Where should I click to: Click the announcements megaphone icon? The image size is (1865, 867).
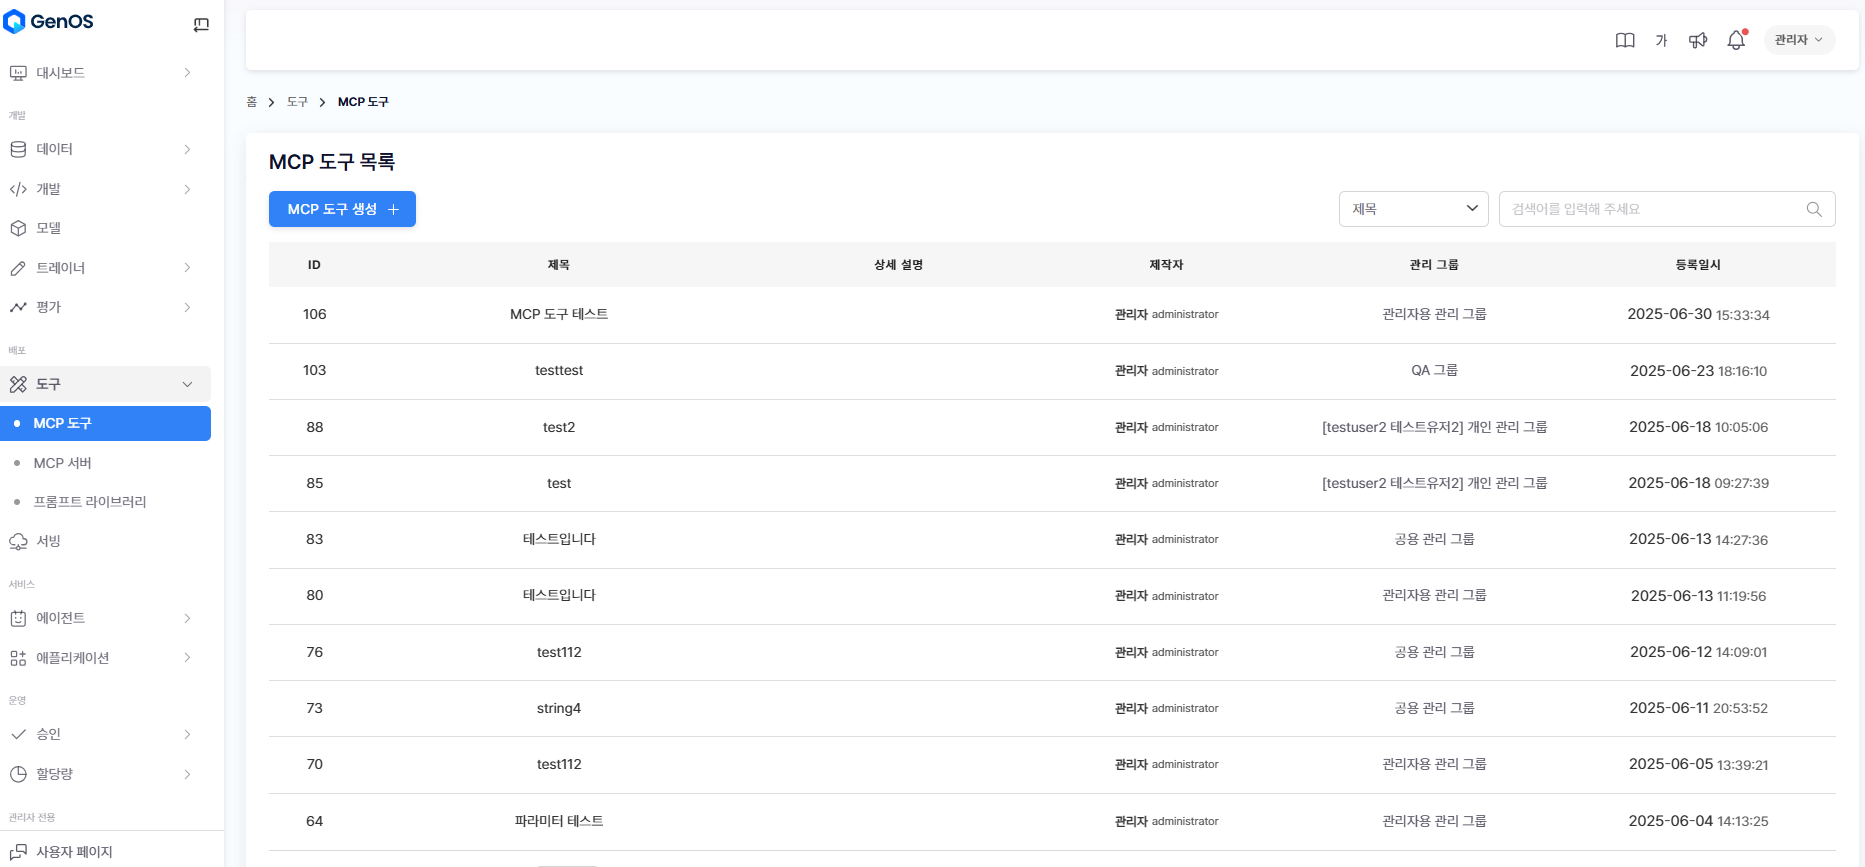coord(1698,40)
